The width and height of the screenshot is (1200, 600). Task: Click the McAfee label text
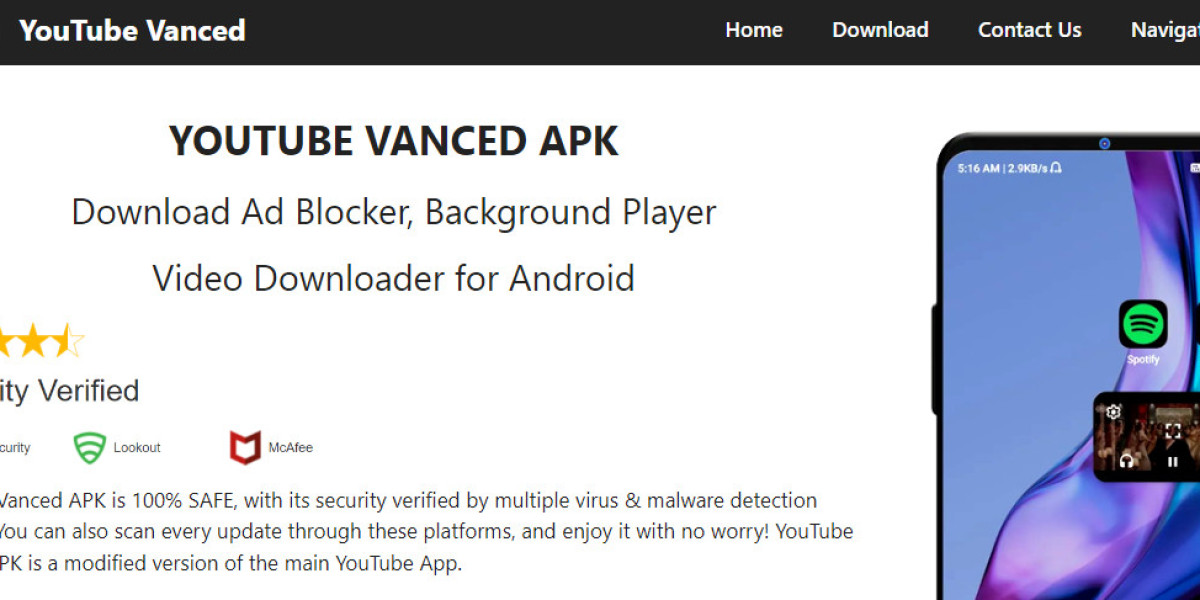click(x=290, y=448)
